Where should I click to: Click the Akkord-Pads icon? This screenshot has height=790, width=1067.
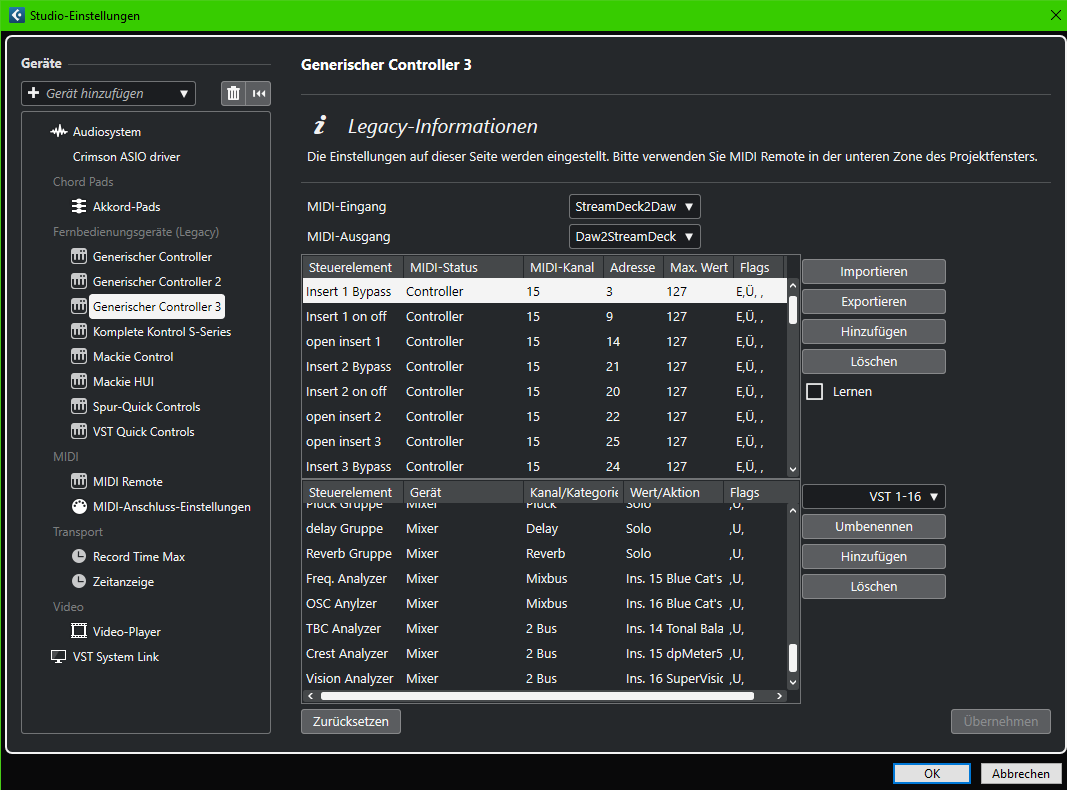(x=79, y=207)
